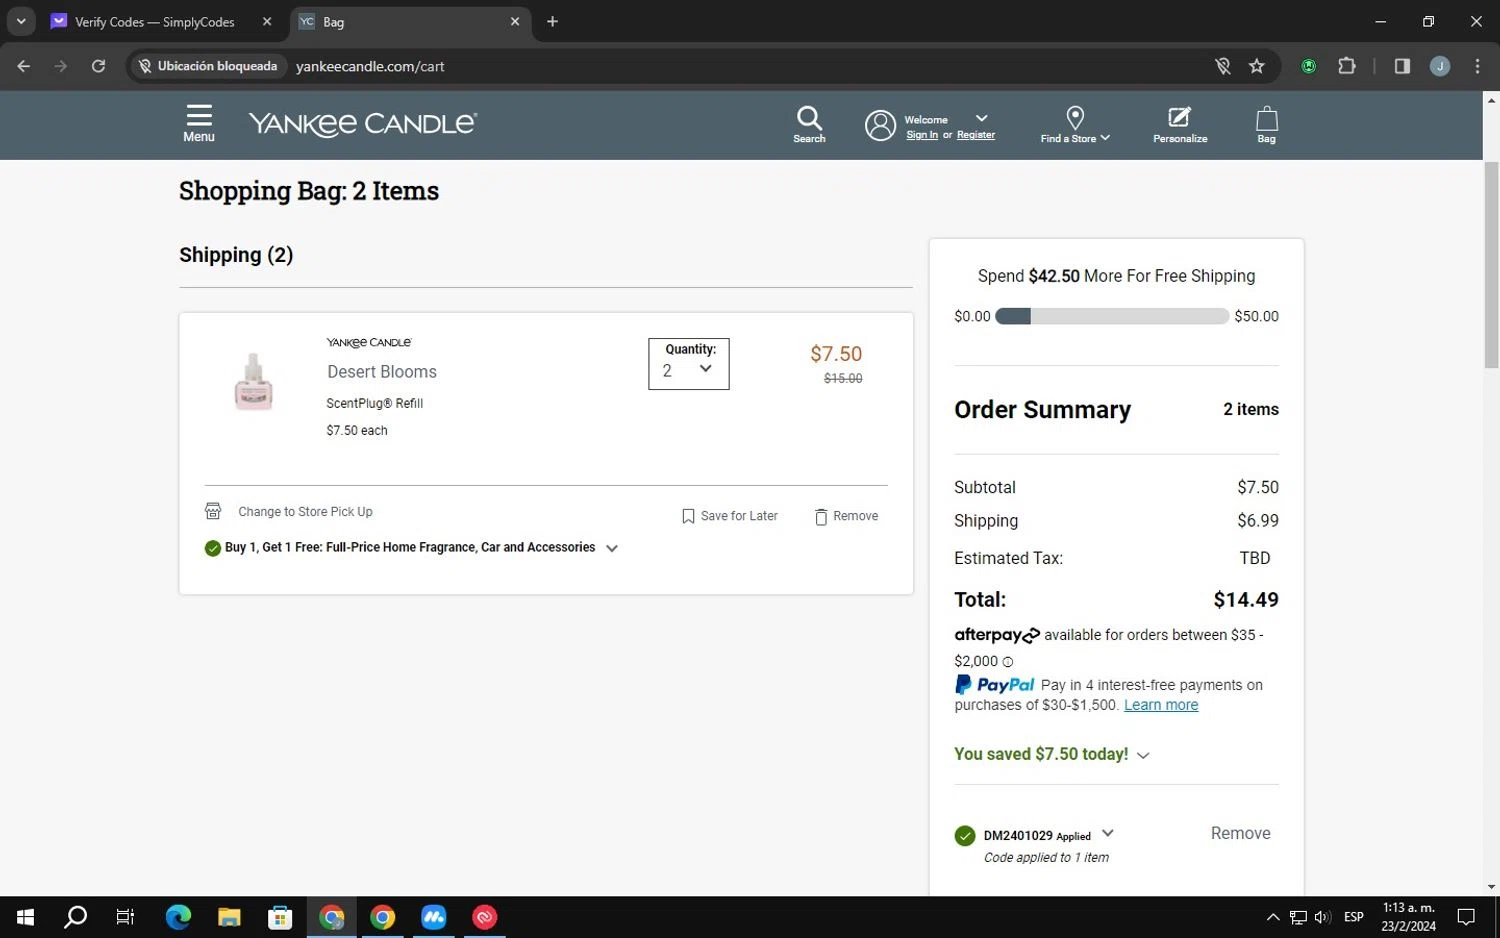Screen dimensions: 1500x938
Task: Remove the DM2401029 promo code
Action: pyautogui.click(x=1240, y=834)
